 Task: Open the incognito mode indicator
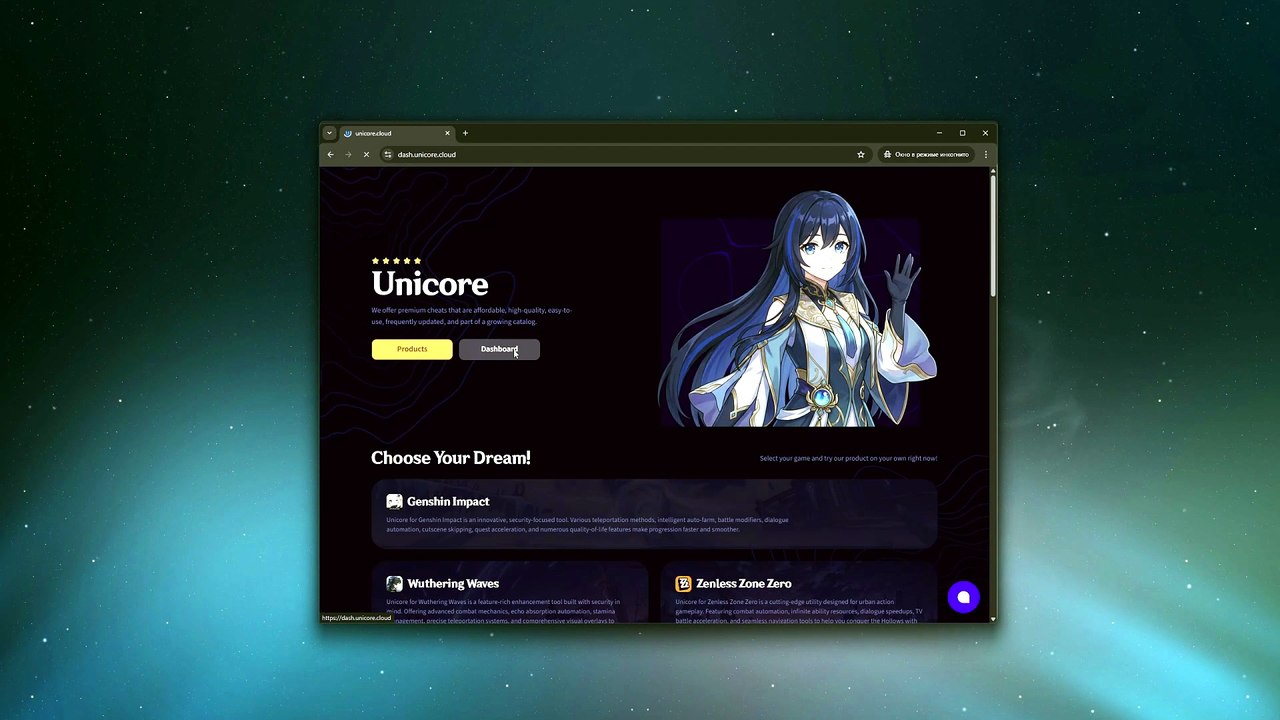point(926,154)
